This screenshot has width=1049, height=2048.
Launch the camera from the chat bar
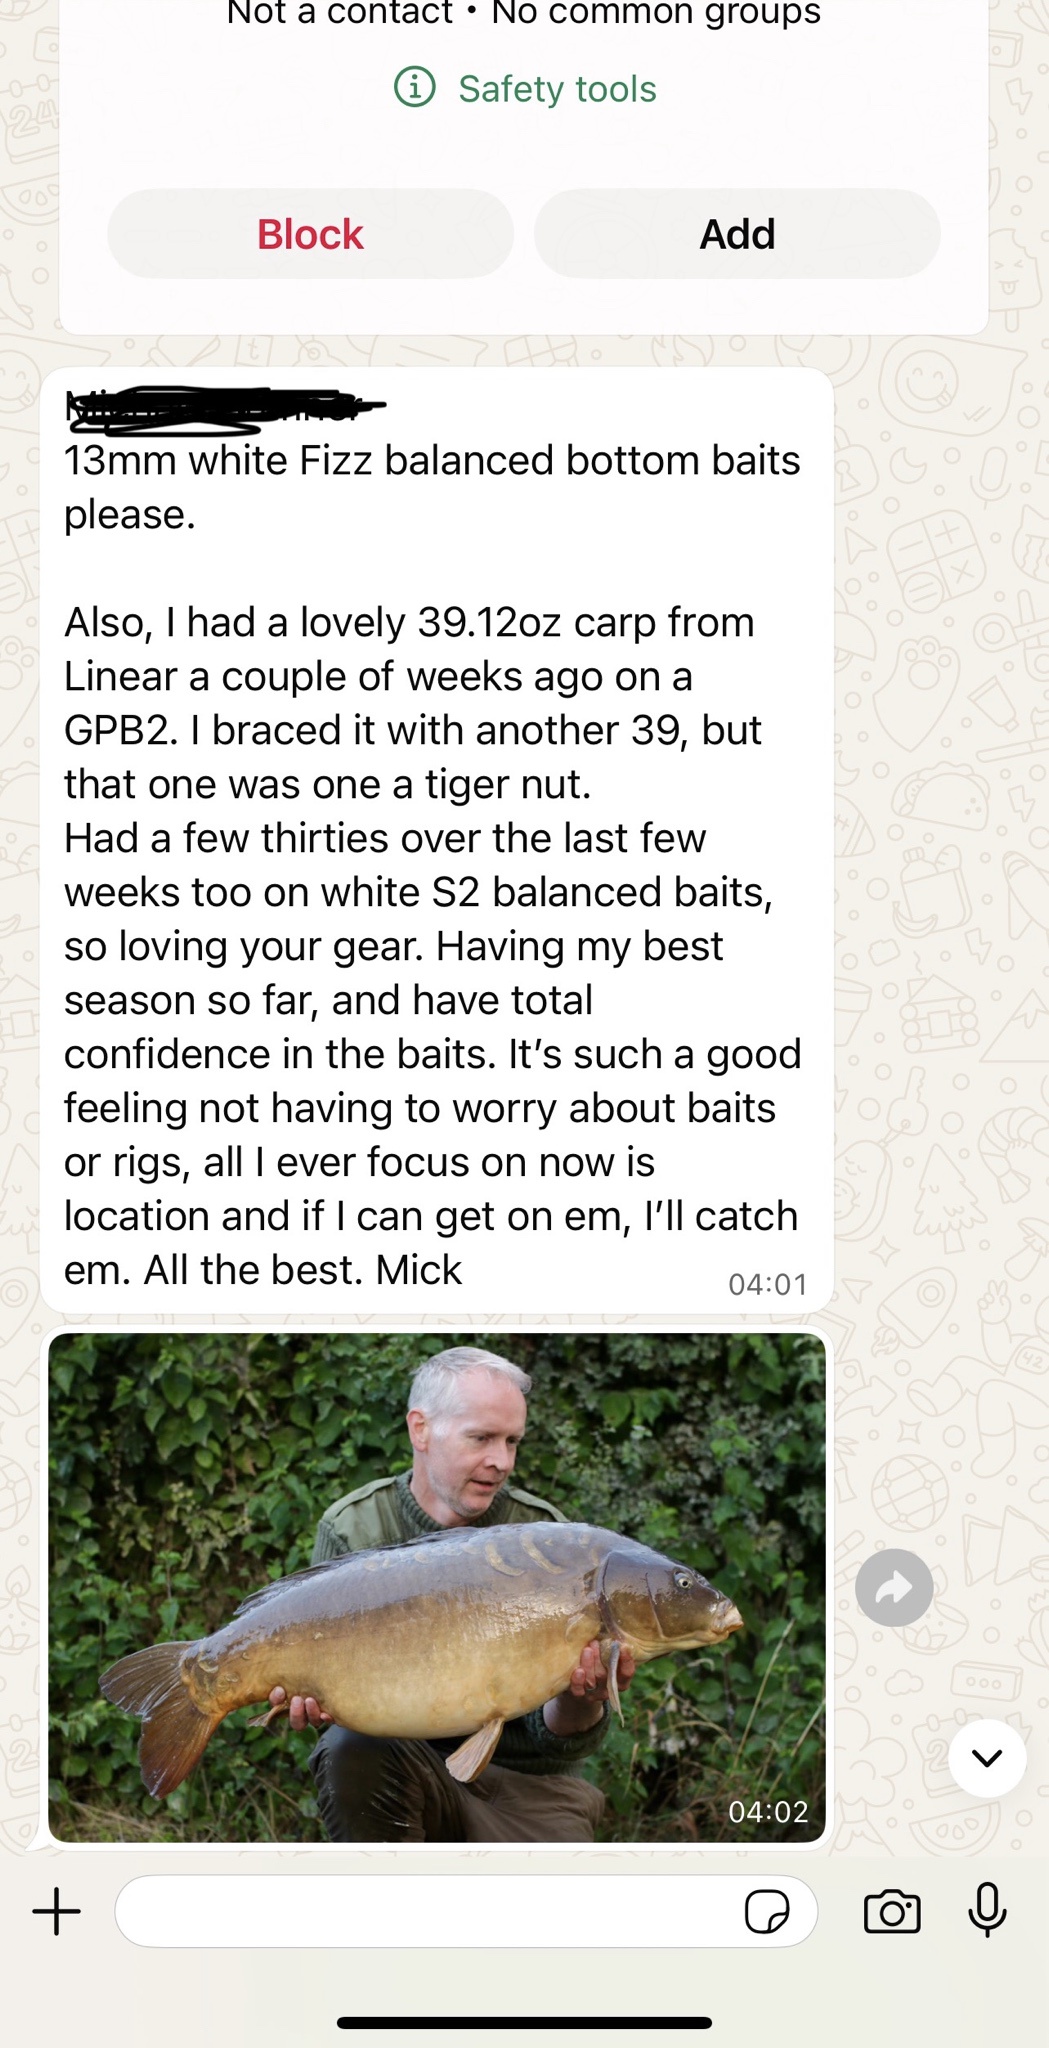[891, 1911]
